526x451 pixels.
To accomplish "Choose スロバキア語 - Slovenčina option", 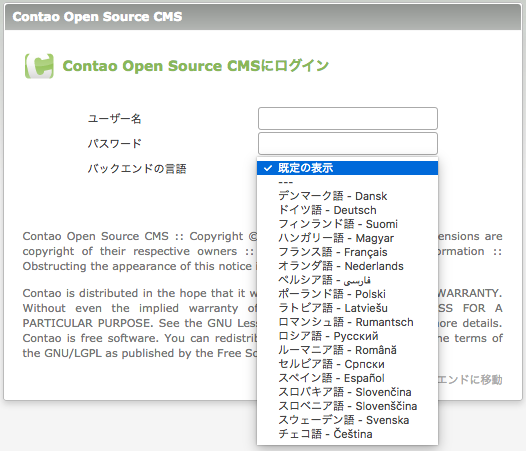I will pos(348,392).
